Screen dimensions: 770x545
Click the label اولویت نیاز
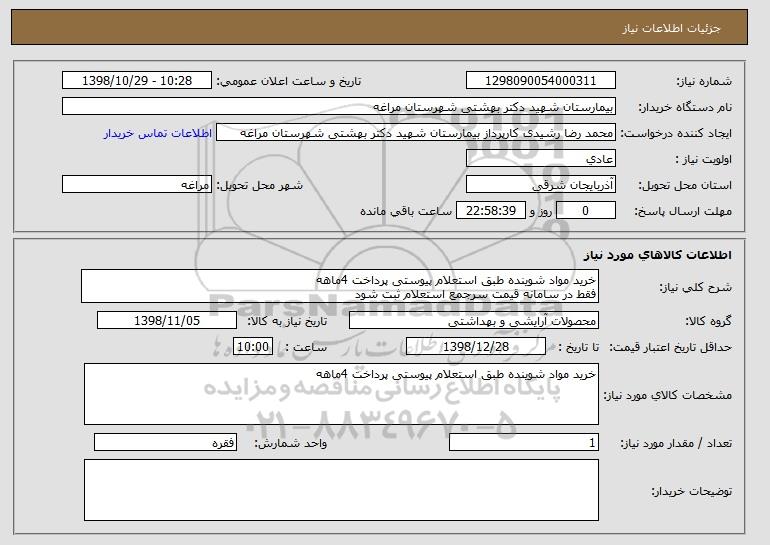click(x=703, y=159)
